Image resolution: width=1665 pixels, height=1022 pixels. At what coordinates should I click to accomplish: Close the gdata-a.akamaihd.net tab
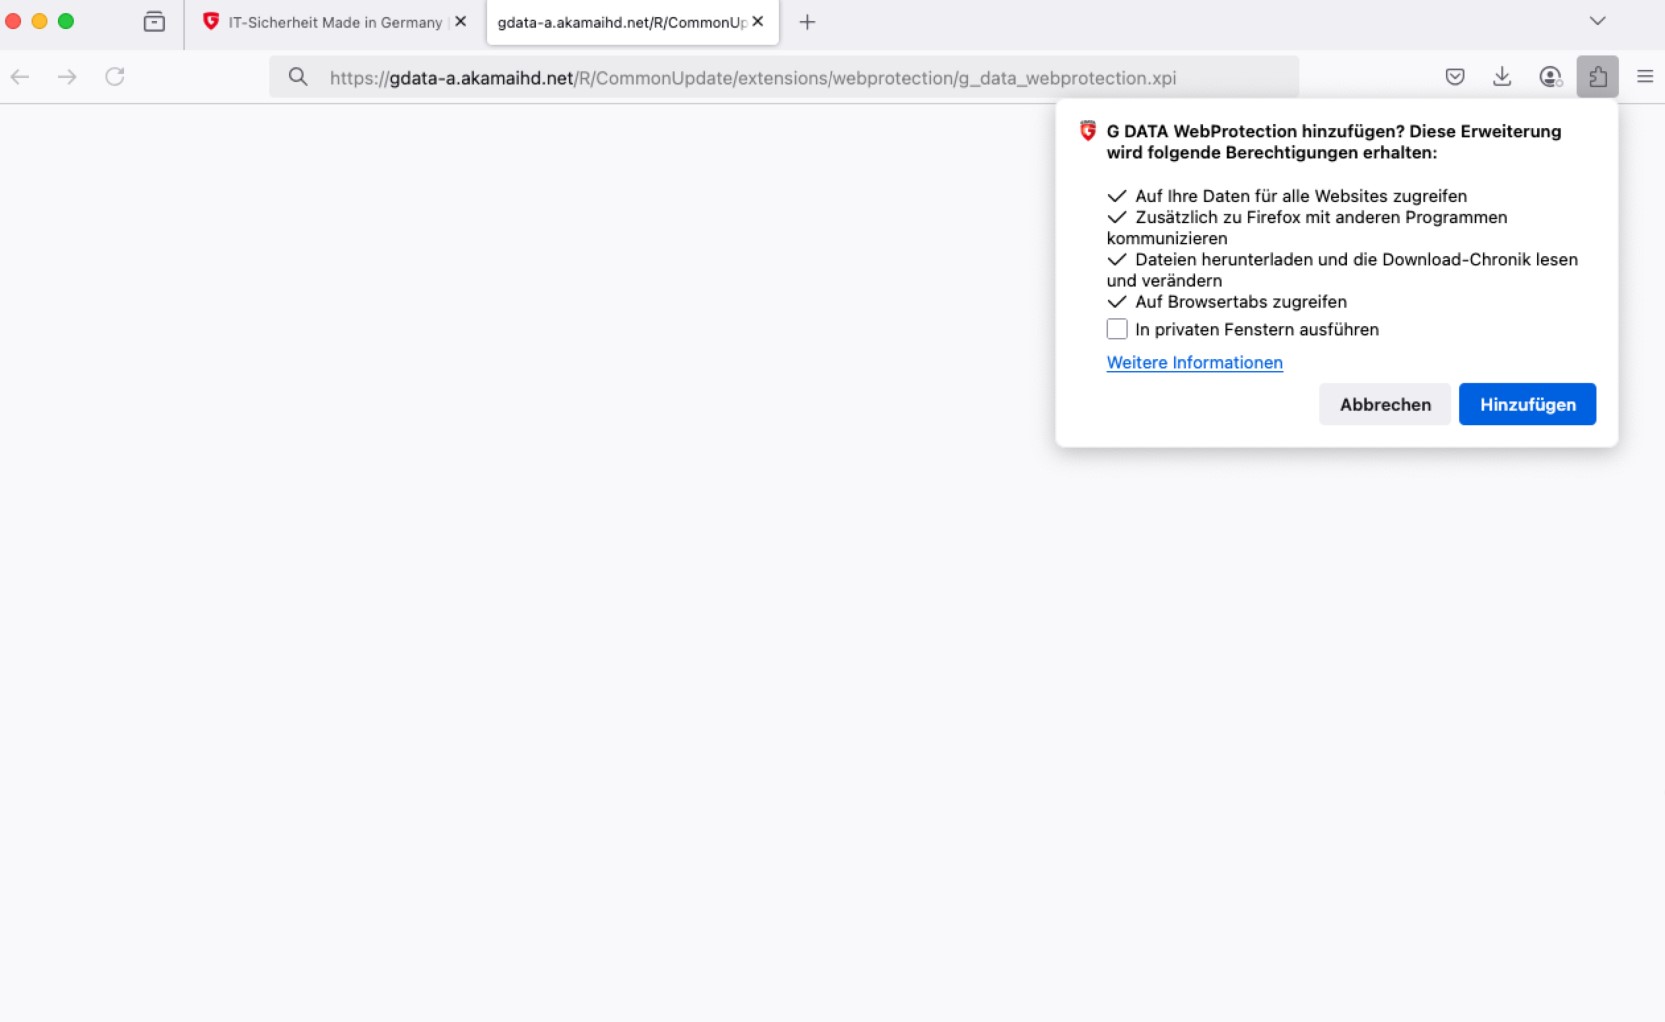(758, 21)
